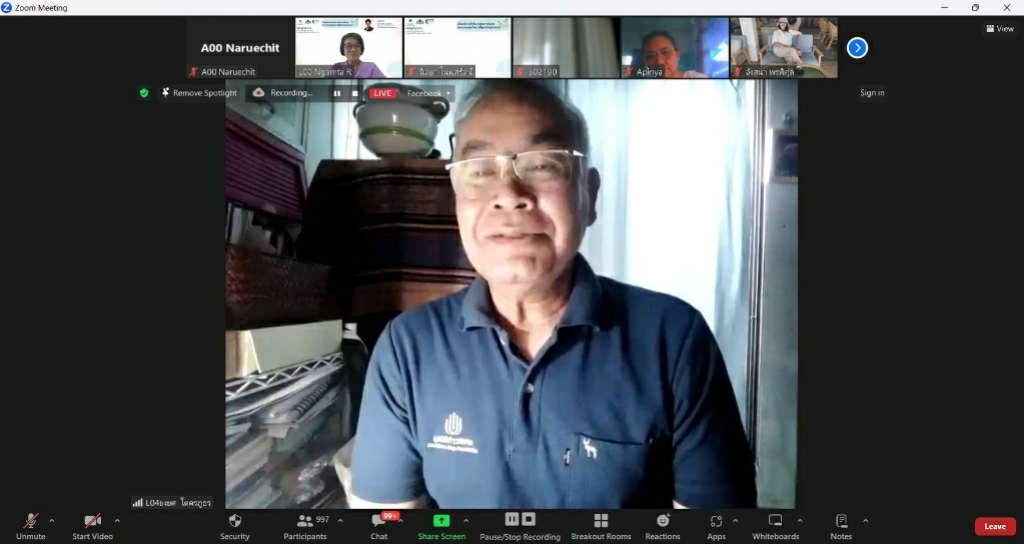Show next participants with blue arrow
This screenshot has width=1024, height=544.
(x=857, y=48)
